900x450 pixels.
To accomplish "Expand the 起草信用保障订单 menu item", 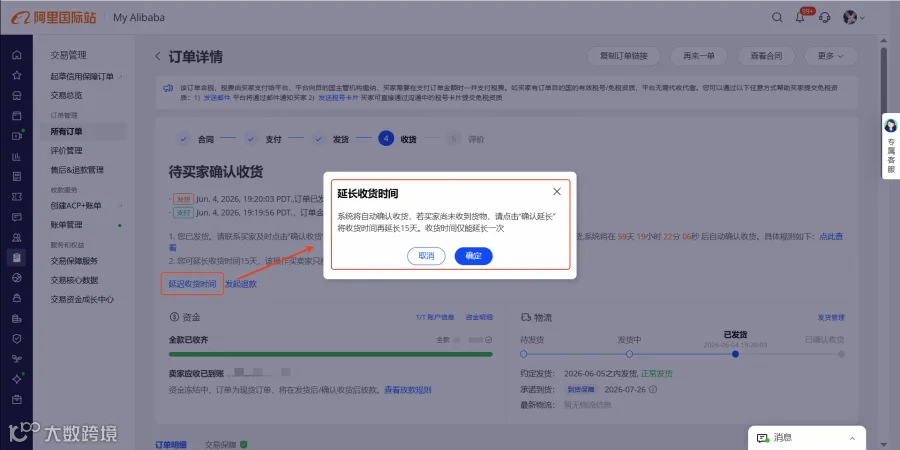I will [x=87, y=76].
